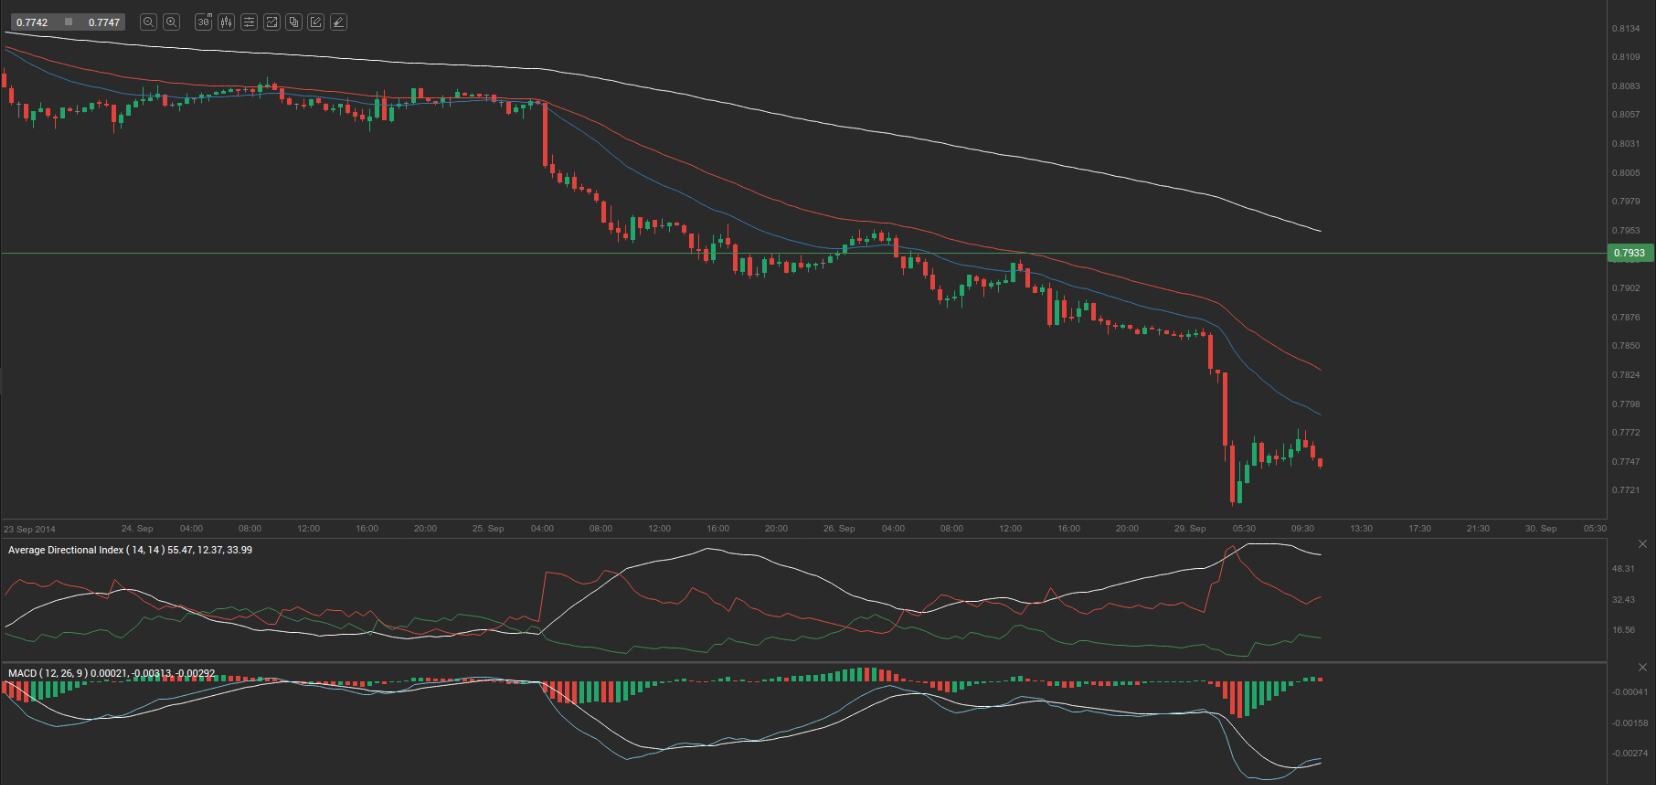Open the candlestick chart type picker
This screenshot has height=785, width=1656.
[x=226, y=22]
